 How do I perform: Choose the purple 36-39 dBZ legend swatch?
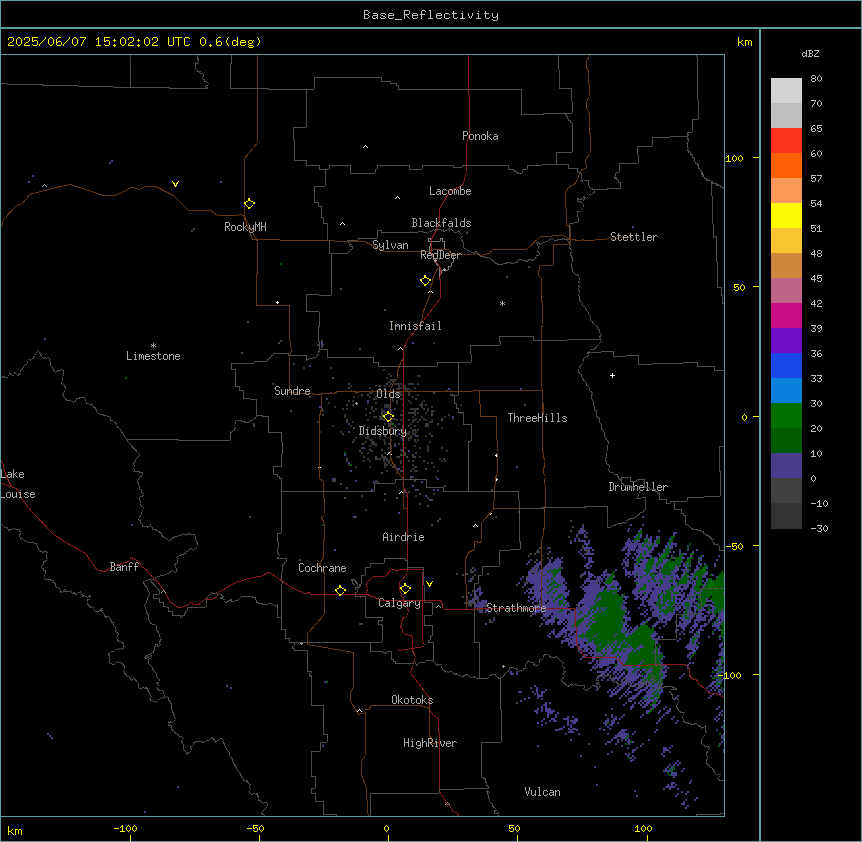tap(786, 341)
